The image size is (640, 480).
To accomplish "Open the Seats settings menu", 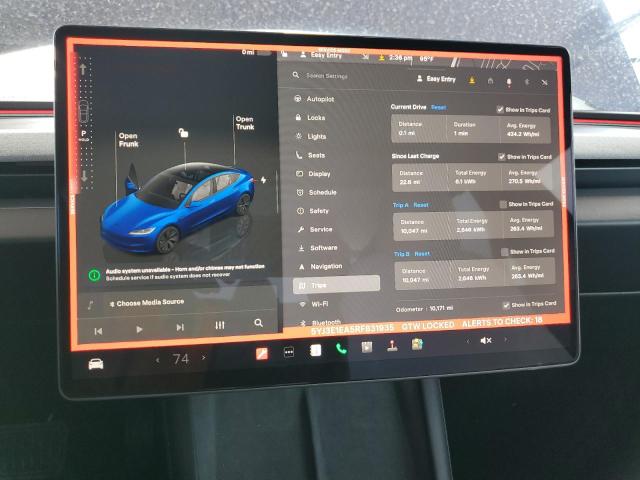I will tap(311, 155).
